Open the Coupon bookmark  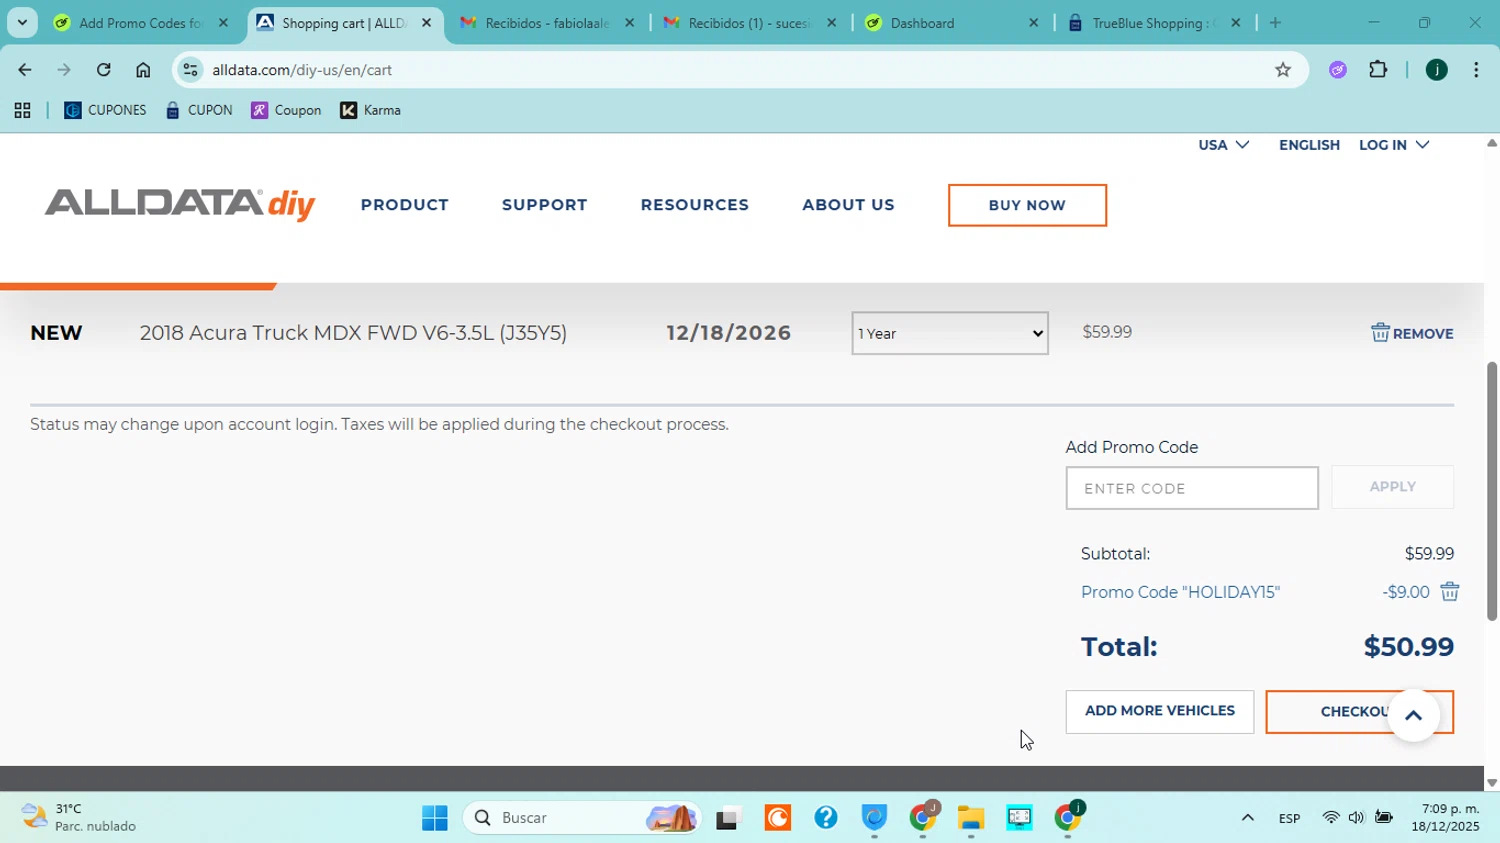[x=286, y=111]
